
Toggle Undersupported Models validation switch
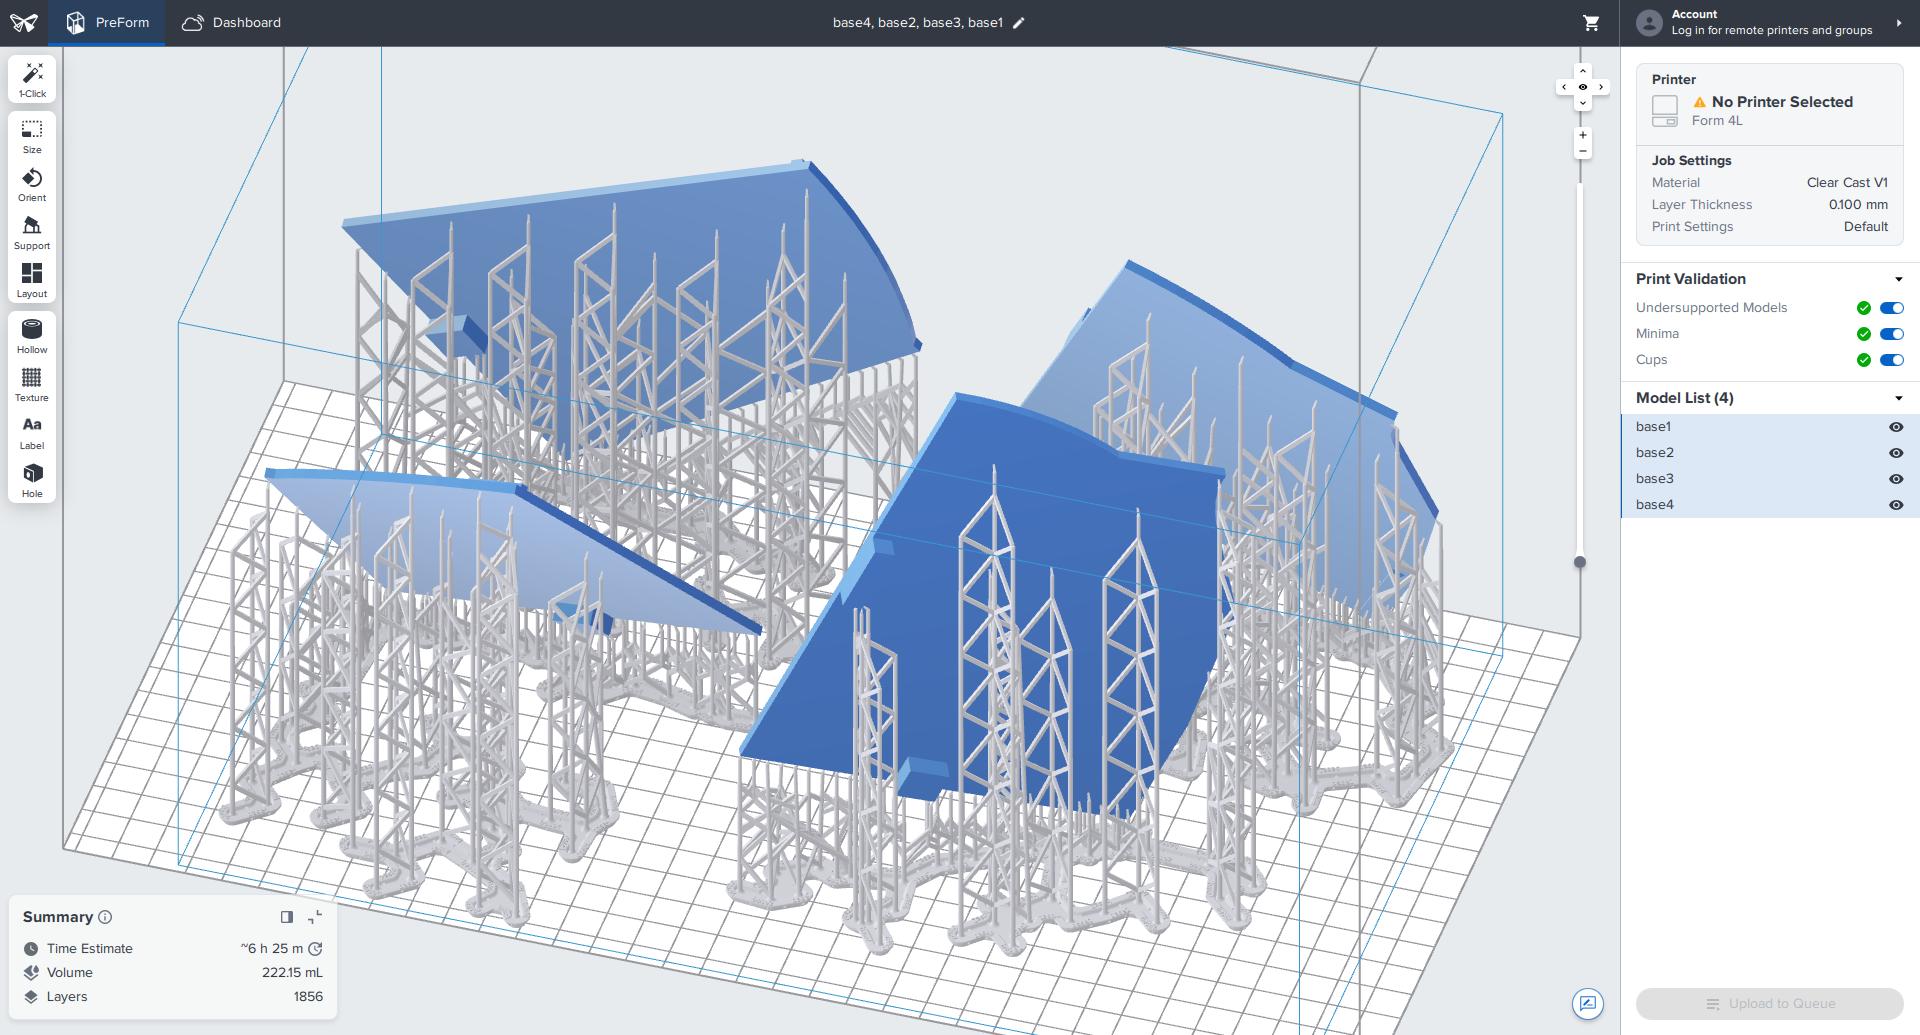click(1891, 308)
